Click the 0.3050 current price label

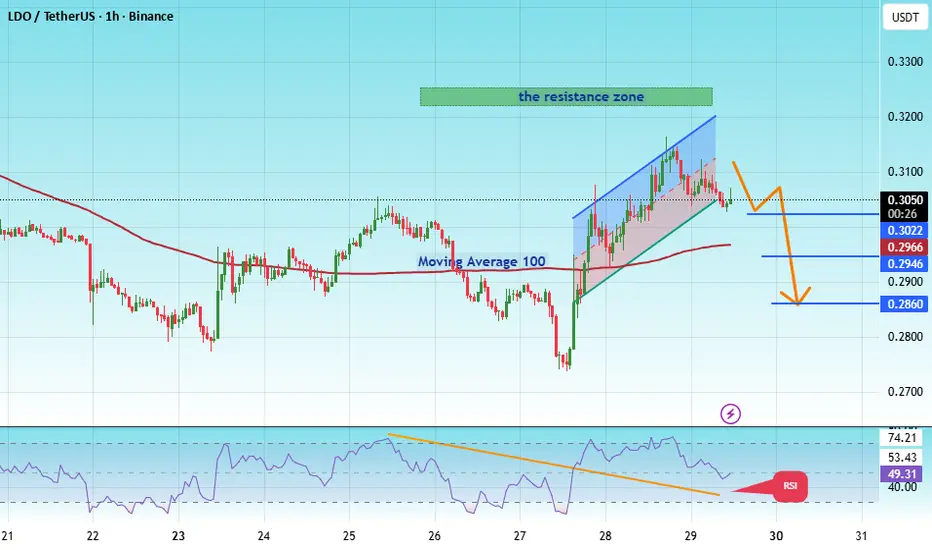point(903,200)
